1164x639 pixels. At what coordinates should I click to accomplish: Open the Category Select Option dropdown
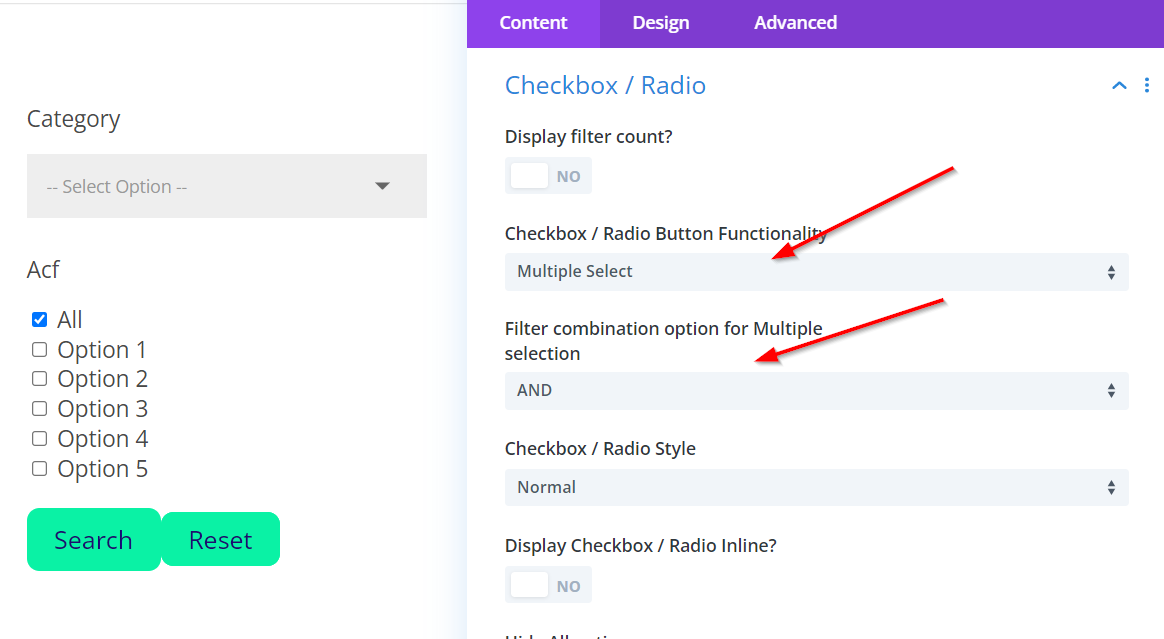(x=227, y=187)
